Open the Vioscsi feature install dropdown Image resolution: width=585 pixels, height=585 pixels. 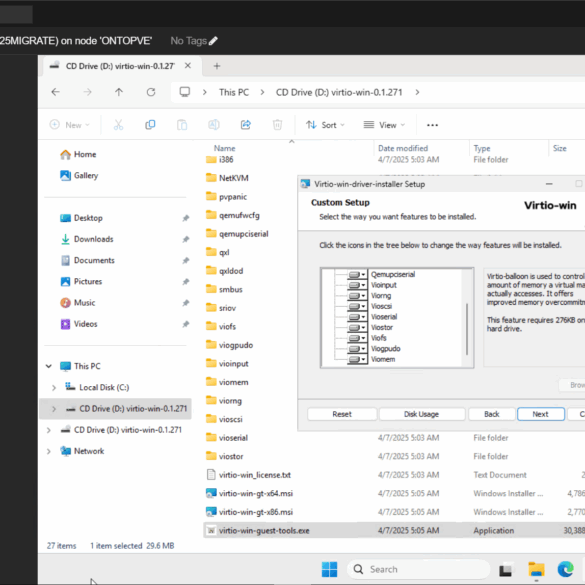tap(357, 306)
